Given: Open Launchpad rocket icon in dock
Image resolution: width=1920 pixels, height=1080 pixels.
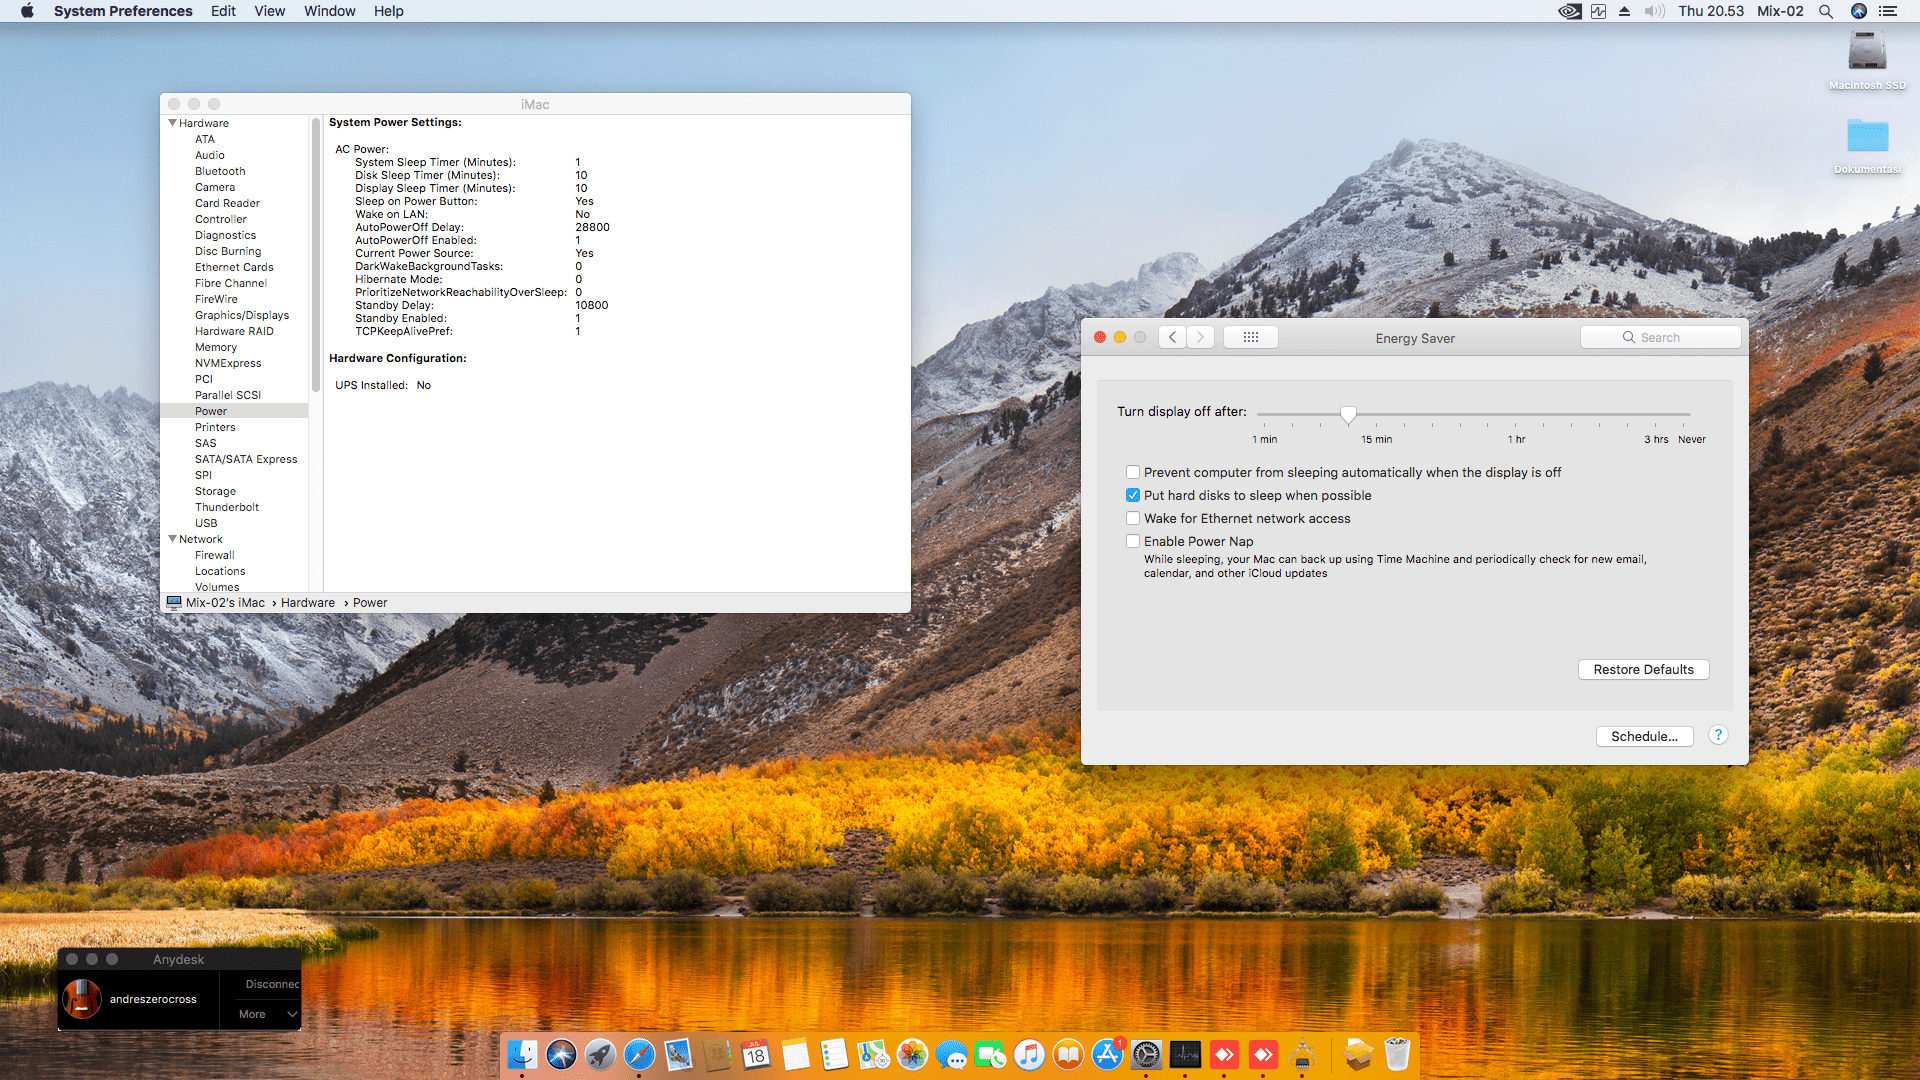Looking at the screenshot, I should point(600,1055).
